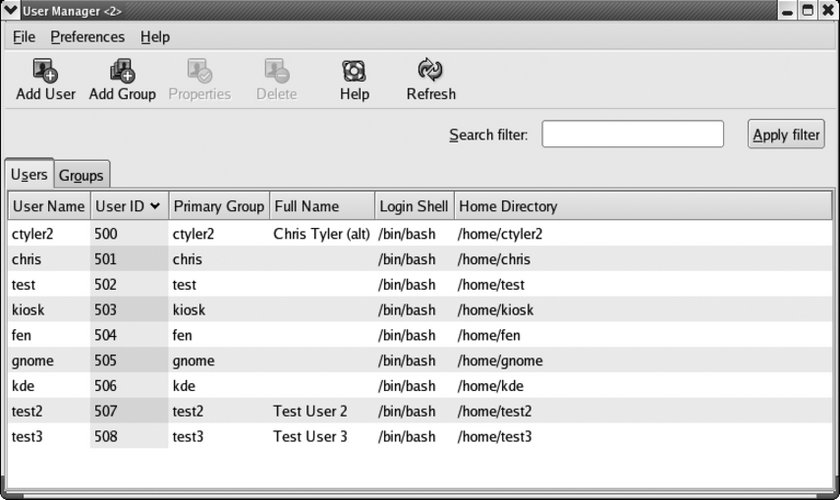Switch to the Groups tab
The height and width of the screenshot is (500, 840).
pos(81,175)
